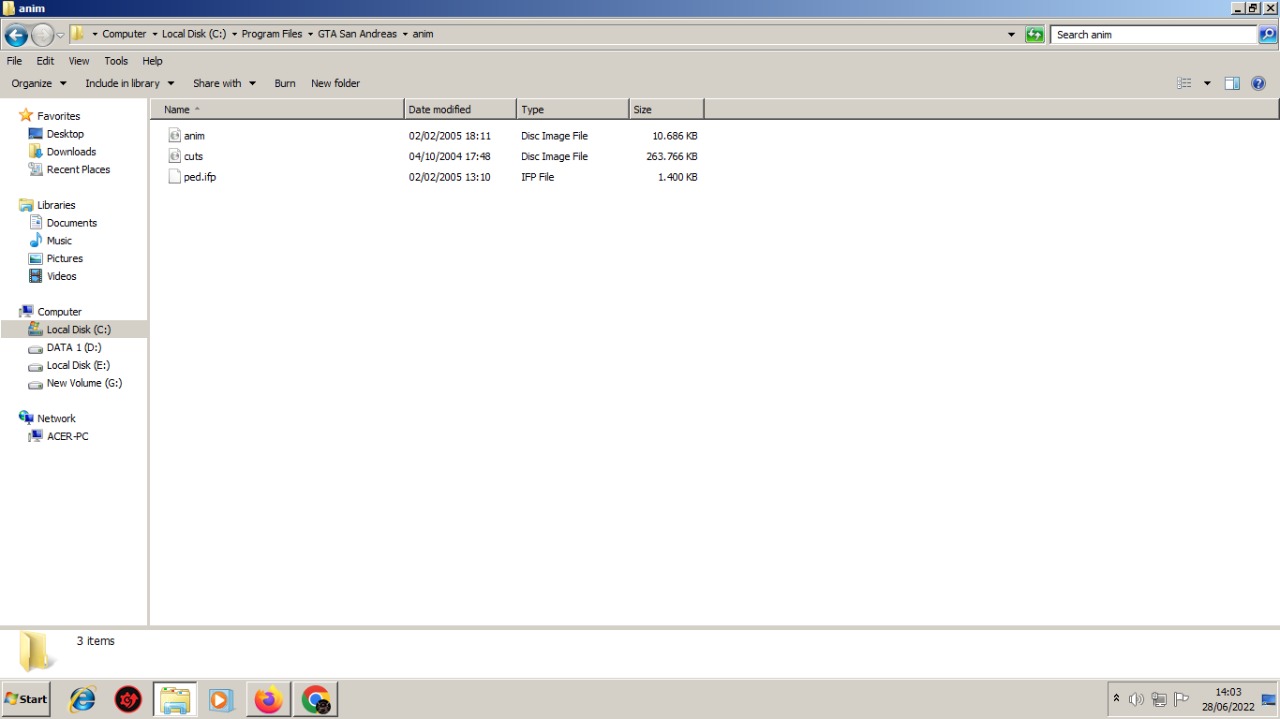Click the blue Help question icon
This screenshot has width=1280, height=719.
(x=1258, y=84)
